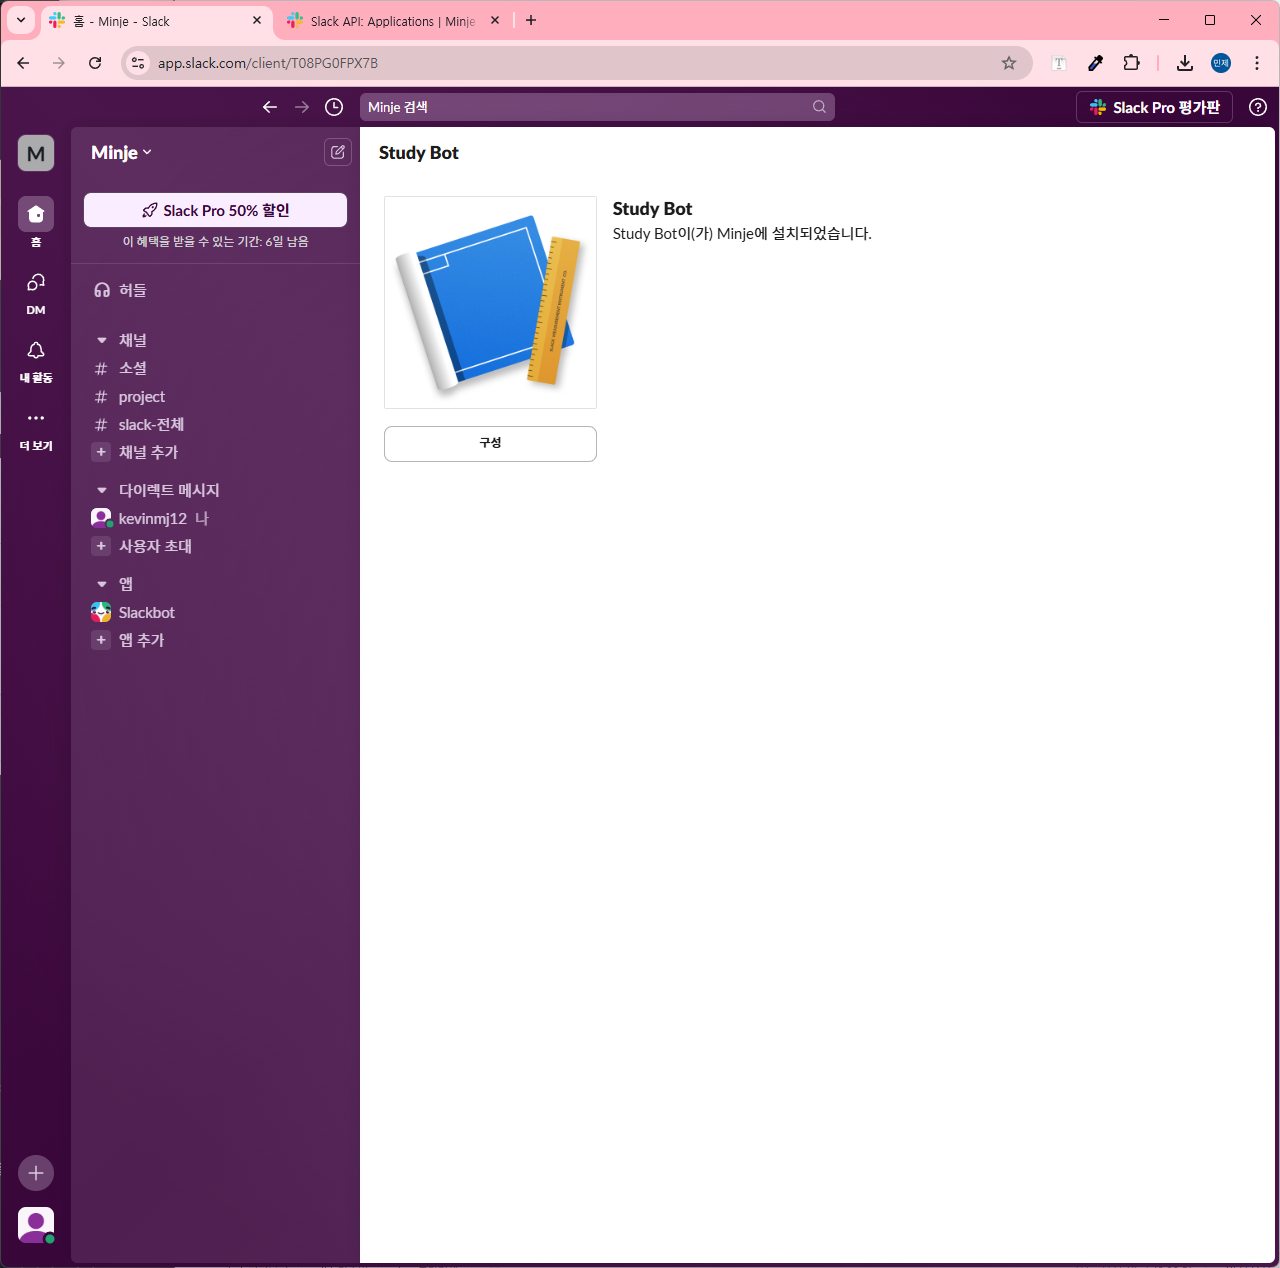Bookmark this page with the star icon
Viewport: 1280px width, 1268px height.
(x=1009, y=63)
